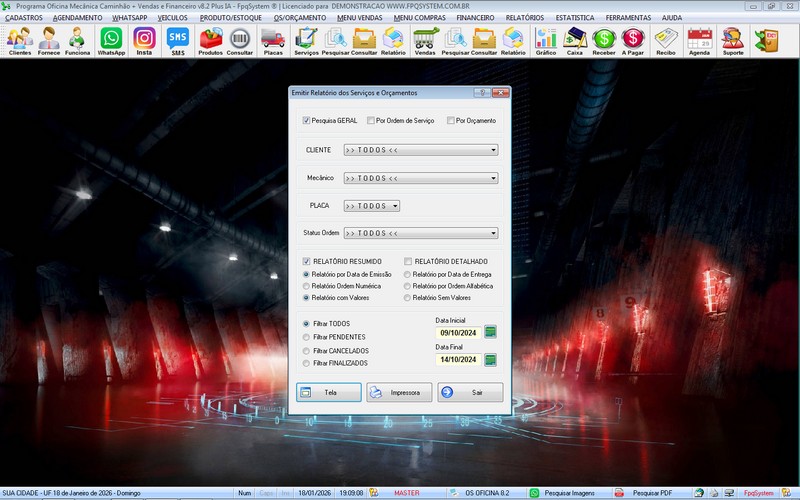Open calendar picker beside Data Inicial

(x=490, y=332)
